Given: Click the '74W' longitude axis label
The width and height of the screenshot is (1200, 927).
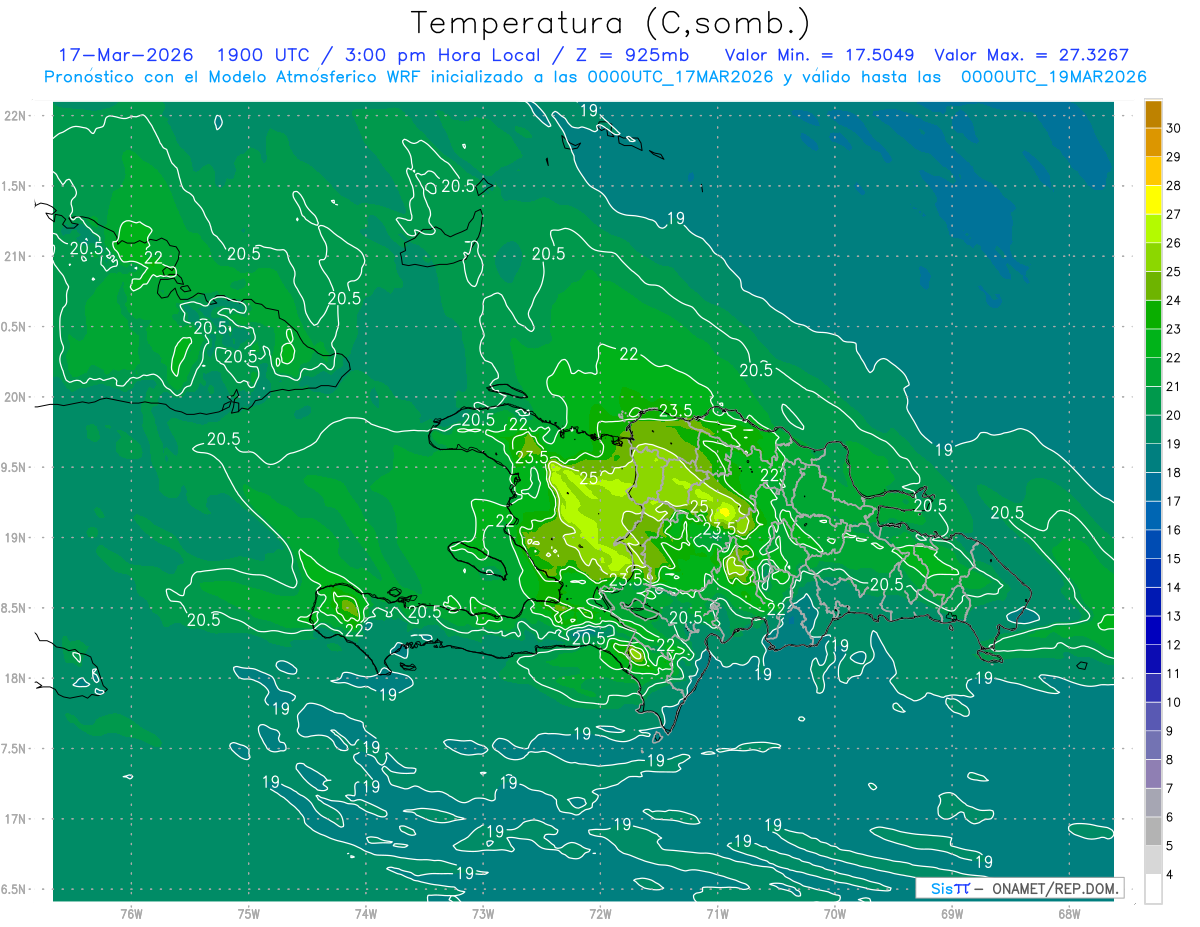Looking at the screenshot, I should (x=366, y=914).
